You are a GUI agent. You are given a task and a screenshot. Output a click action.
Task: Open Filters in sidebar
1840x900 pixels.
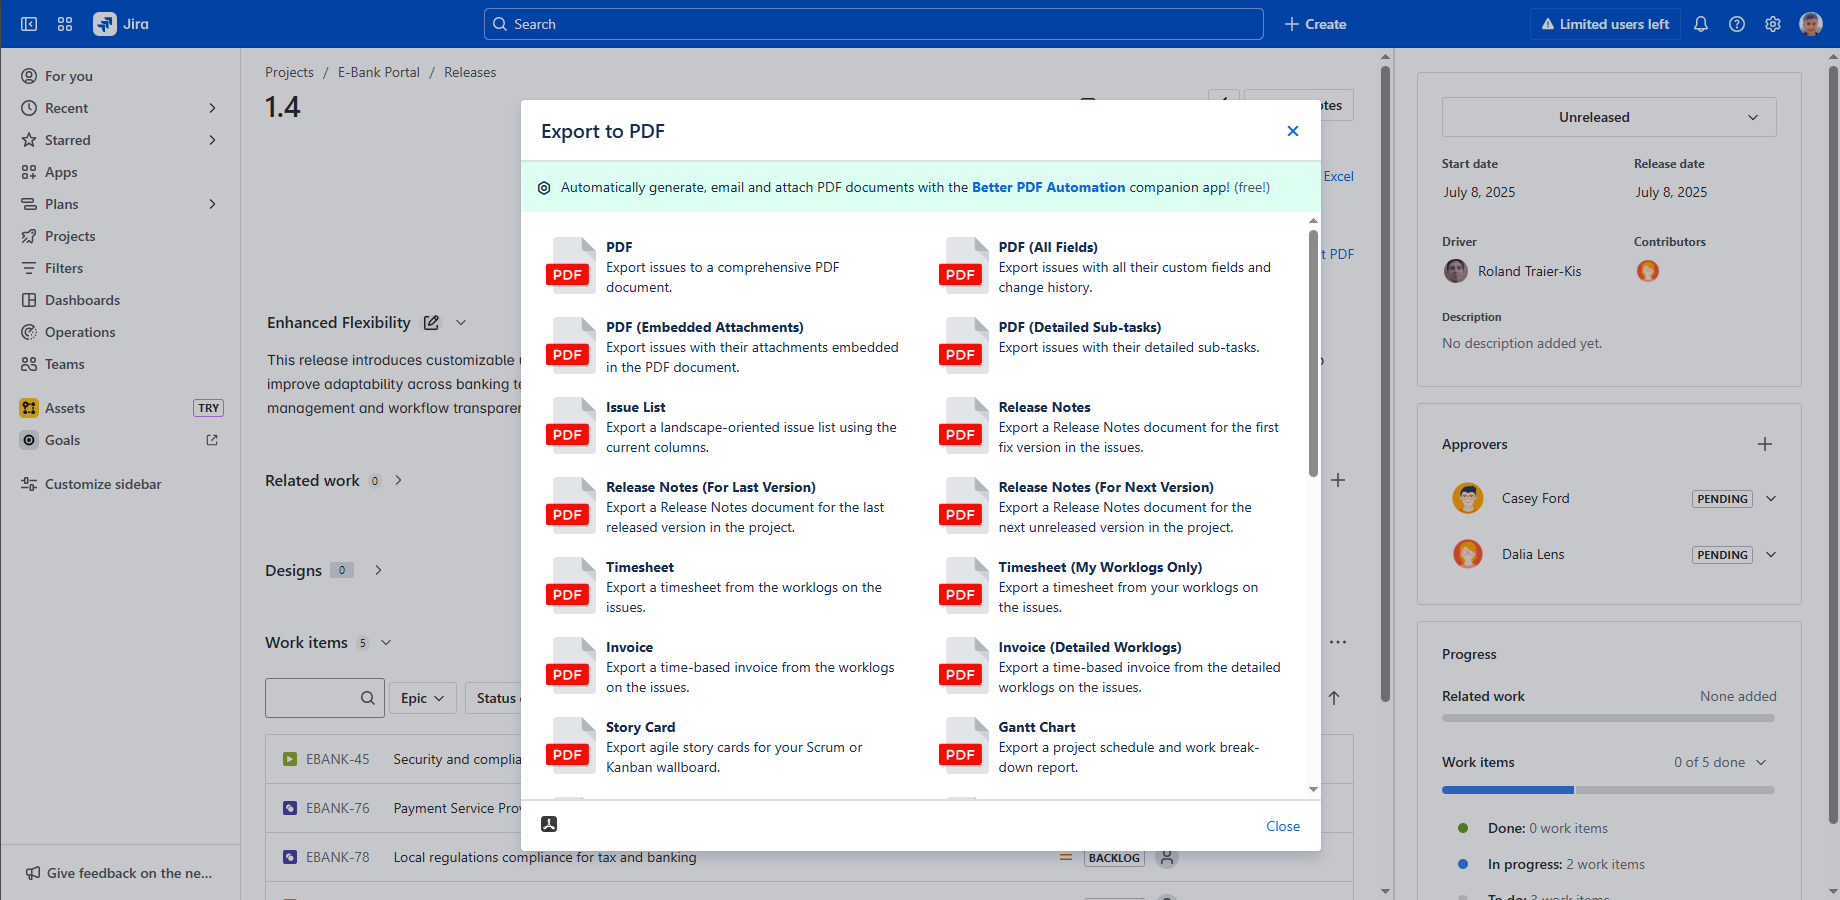click(x=120, y=268)
